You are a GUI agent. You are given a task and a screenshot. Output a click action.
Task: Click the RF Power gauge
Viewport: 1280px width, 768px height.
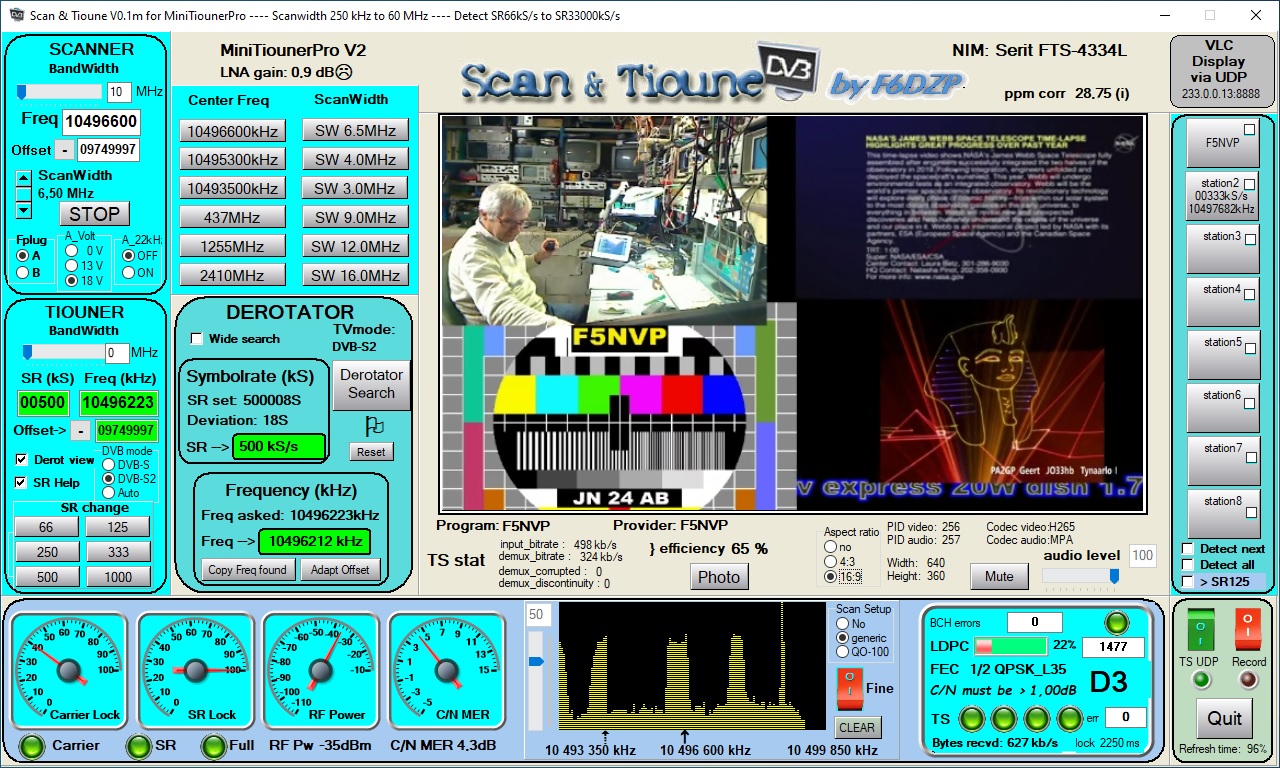[321, 670]
